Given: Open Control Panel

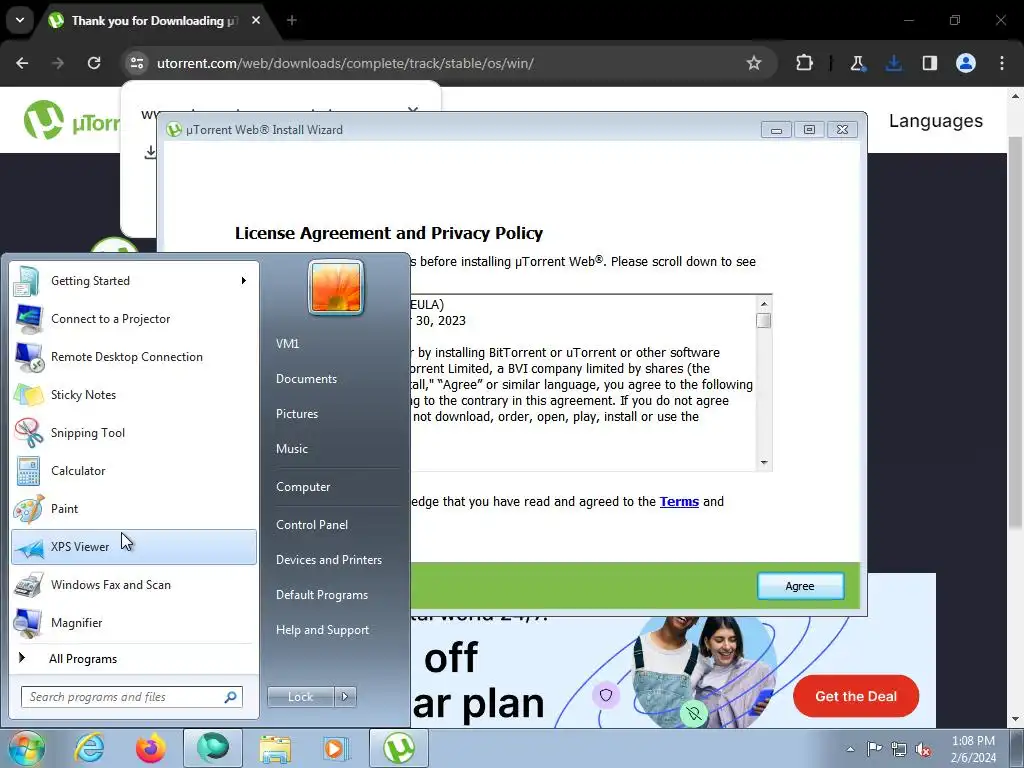Looking at the screenshot, I should pyautogui.click(x=312, y=525).
